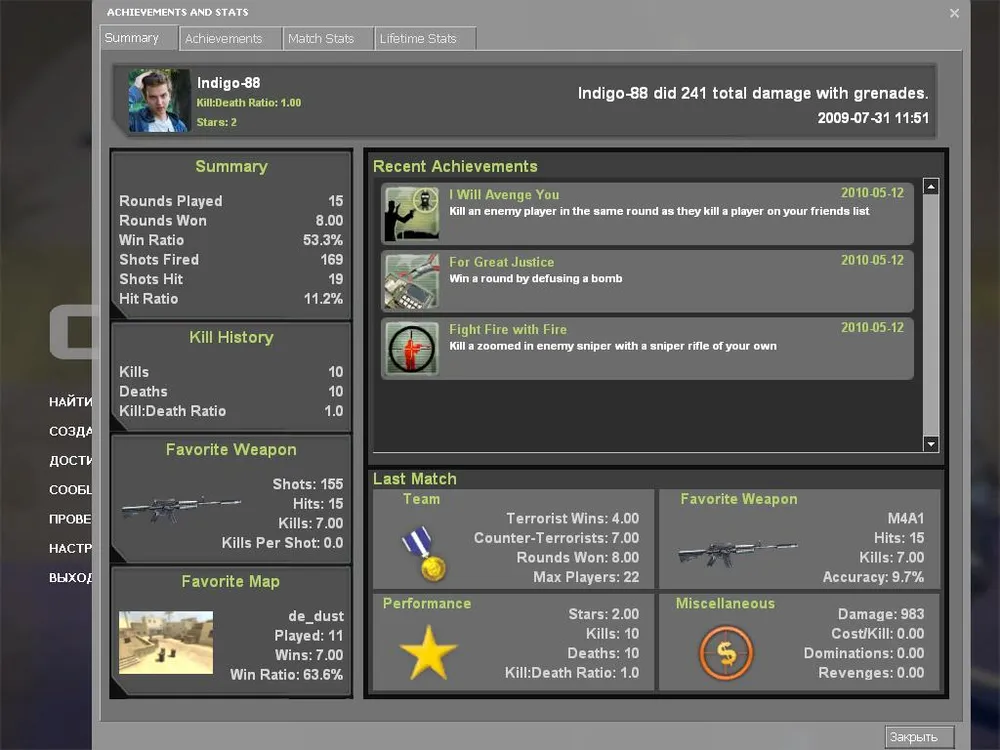Click the Miscellaneous dollar crosshair icon
Image resolution: width=1000 pixels, height=750 pixels.
726,652
